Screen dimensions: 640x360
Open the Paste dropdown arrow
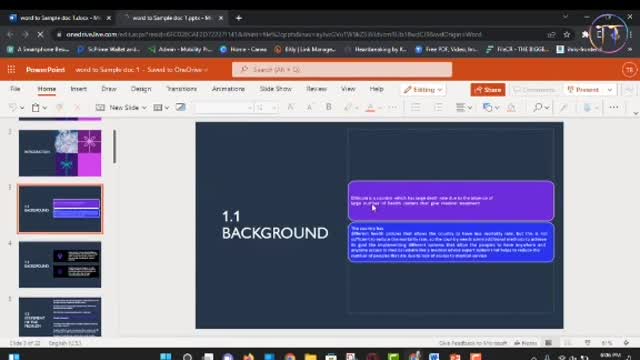point(45,108)
